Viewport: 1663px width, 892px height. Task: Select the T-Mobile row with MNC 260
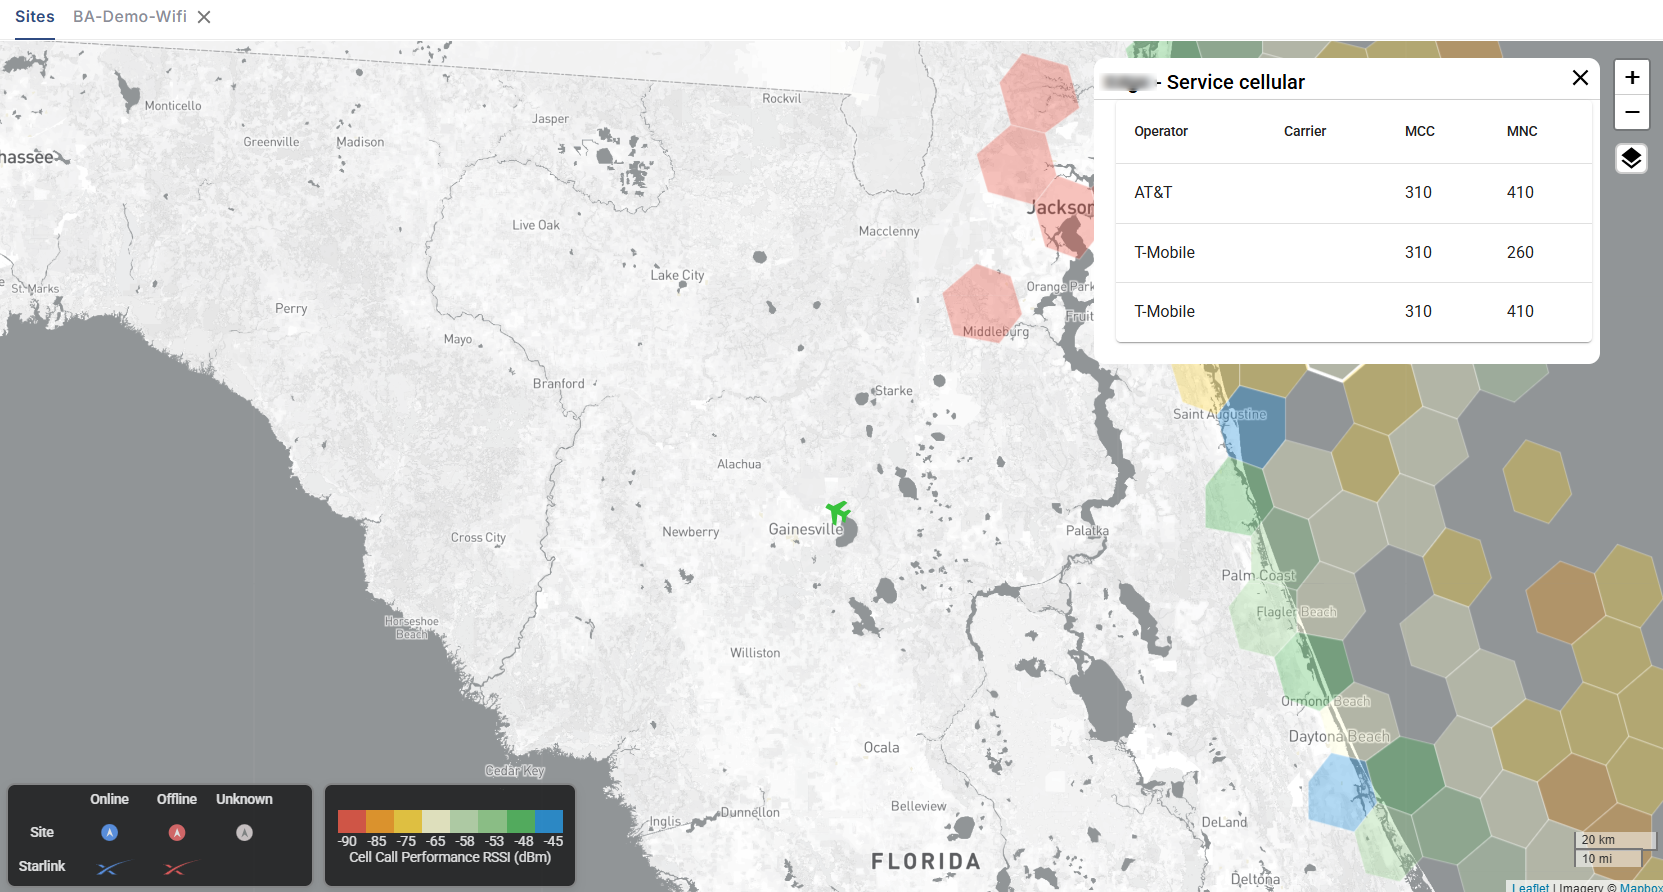1353,252
